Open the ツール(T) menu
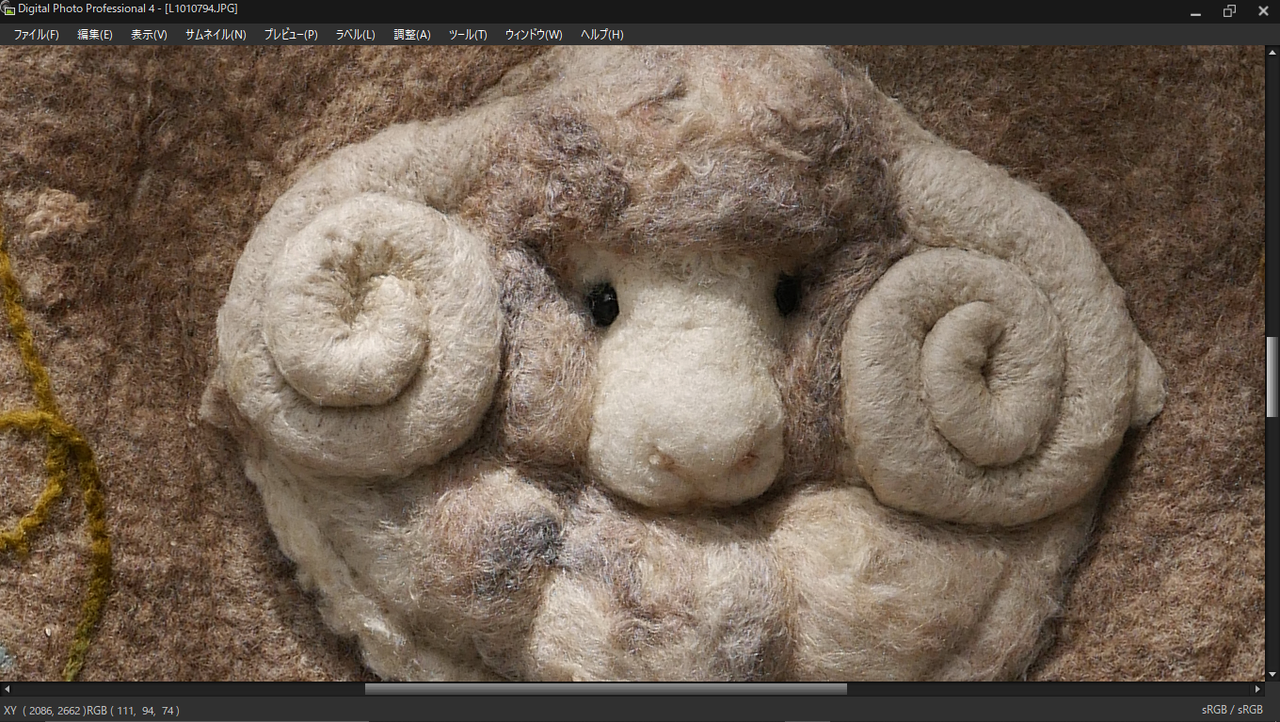Screen dimensions: 1280x722 [x=468, y=35]
